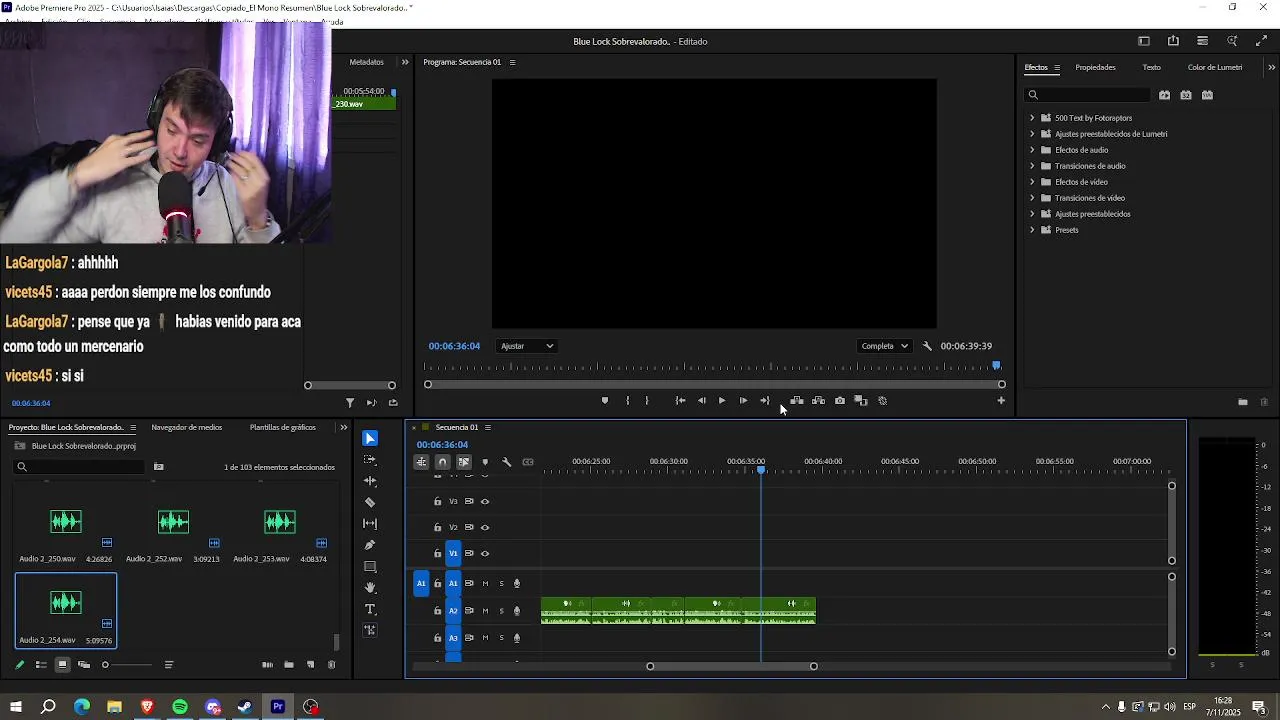The width and height of the screenshot is (1280, 720).
Task: Expand 500 Text by Fotoraptors folder
Action: pyautogui.click(x=1032, y=118)
